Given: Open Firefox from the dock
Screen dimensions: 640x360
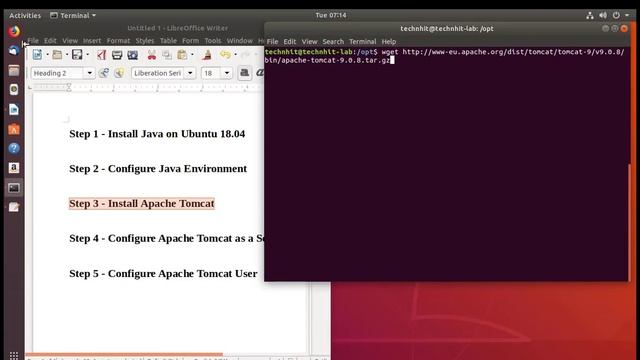Looking at the screenshot, I should coord(14,31).
